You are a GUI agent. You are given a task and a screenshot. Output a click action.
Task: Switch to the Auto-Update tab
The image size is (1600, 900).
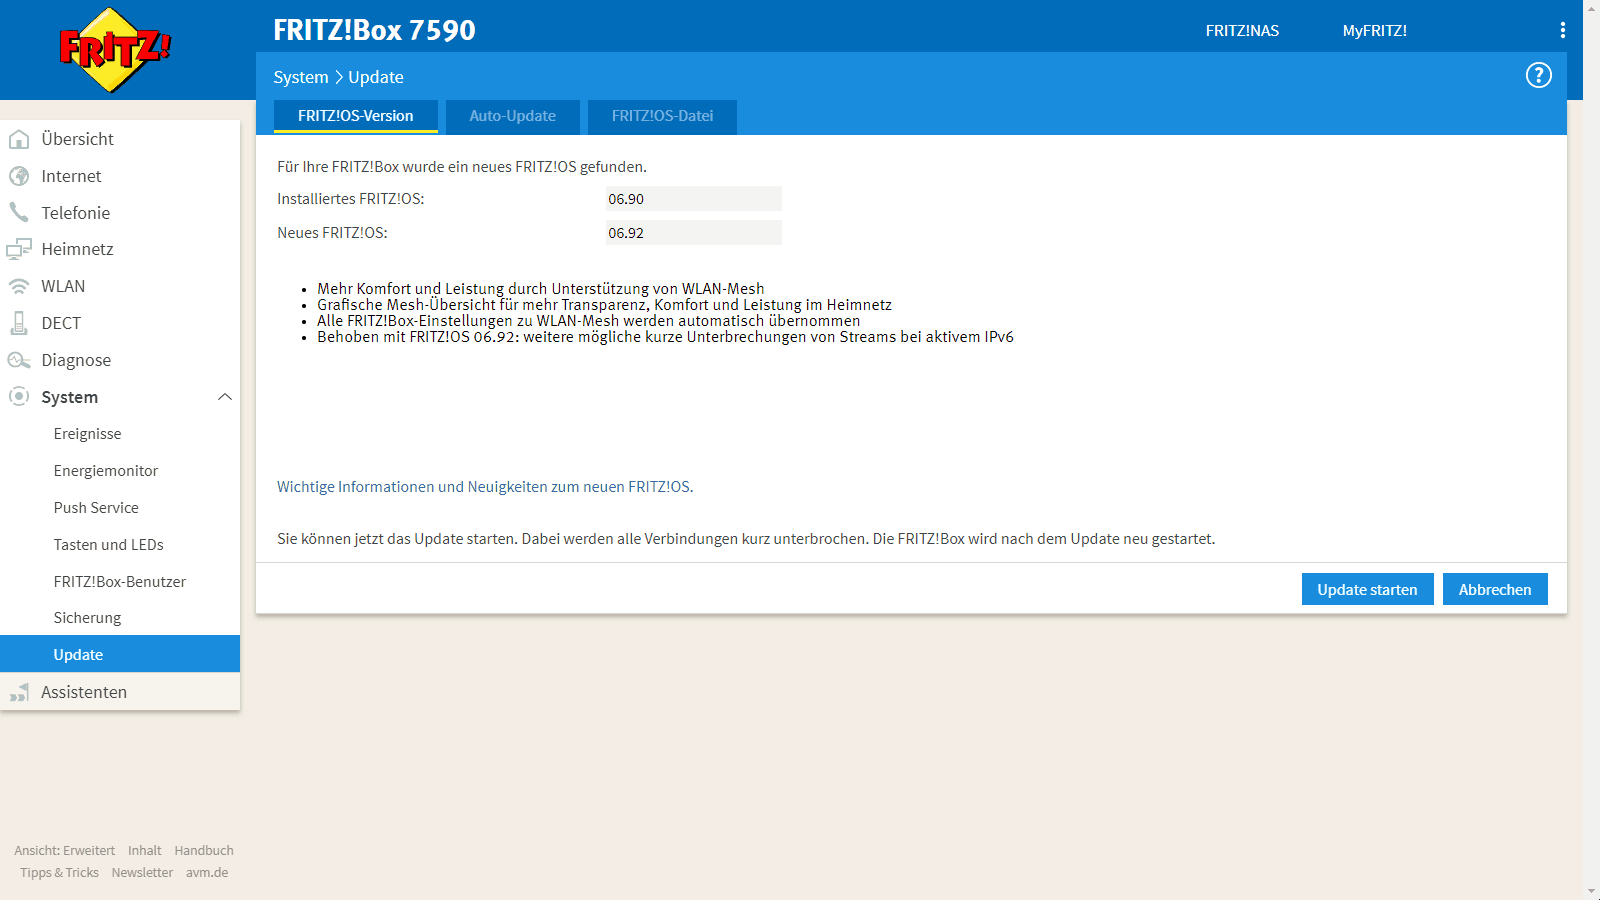click(x=513, y=116)
